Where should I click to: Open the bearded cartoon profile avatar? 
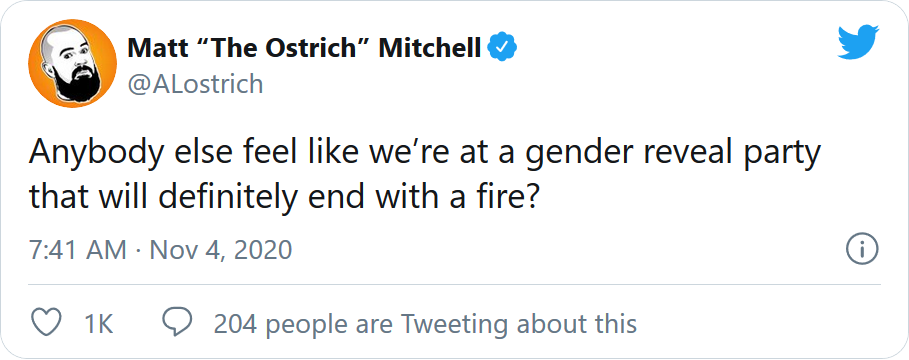click(72, 63)
